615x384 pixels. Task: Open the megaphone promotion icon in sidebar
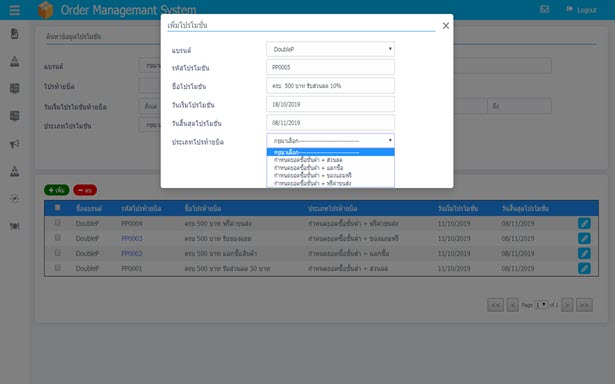[x=15, y=144]
